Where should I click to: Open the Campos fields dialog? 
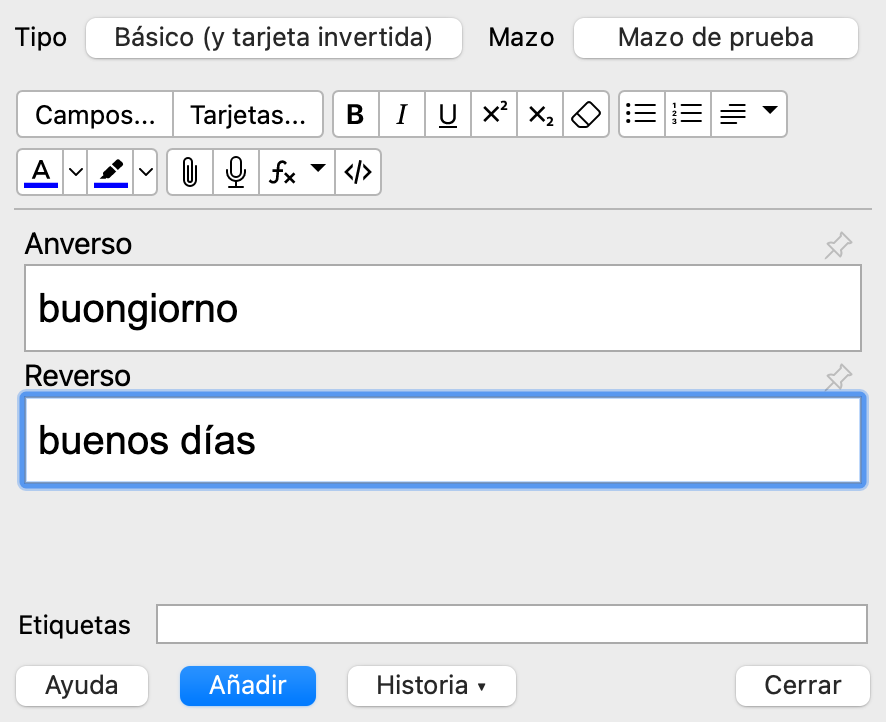(x=95, y=114)
